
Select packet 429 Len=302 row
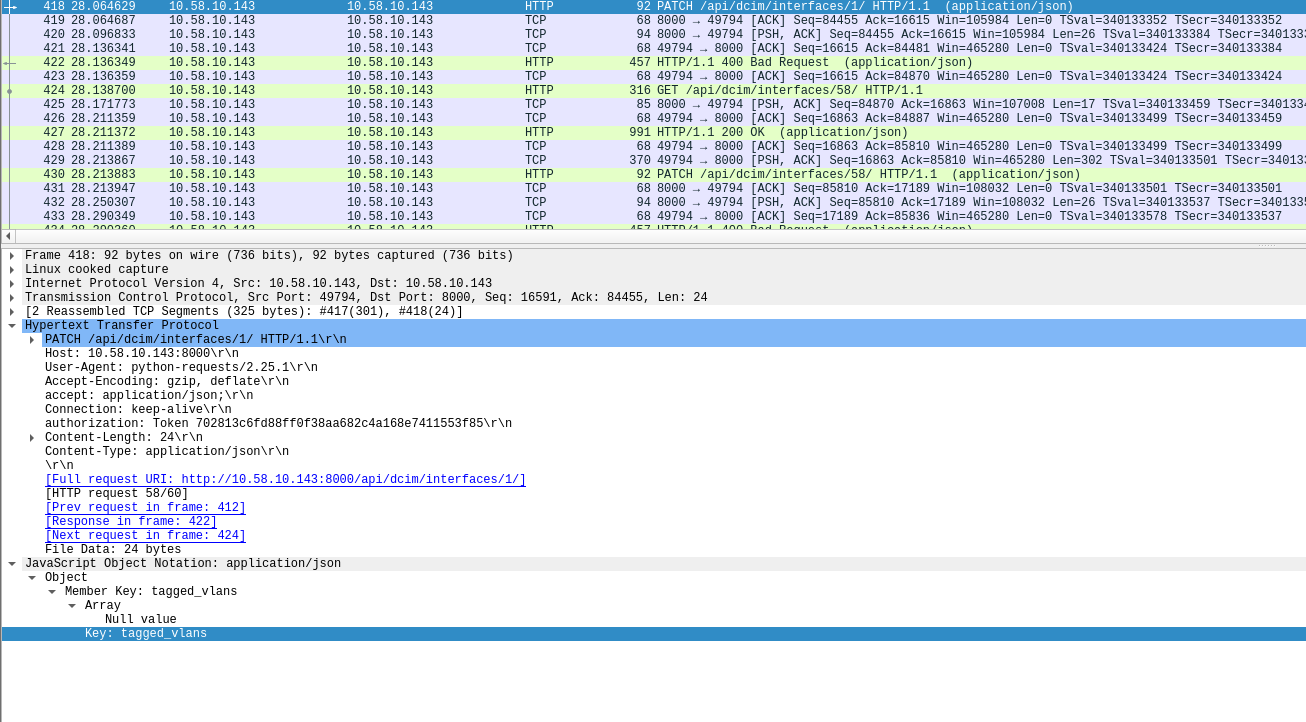click(x=653, y=161)
